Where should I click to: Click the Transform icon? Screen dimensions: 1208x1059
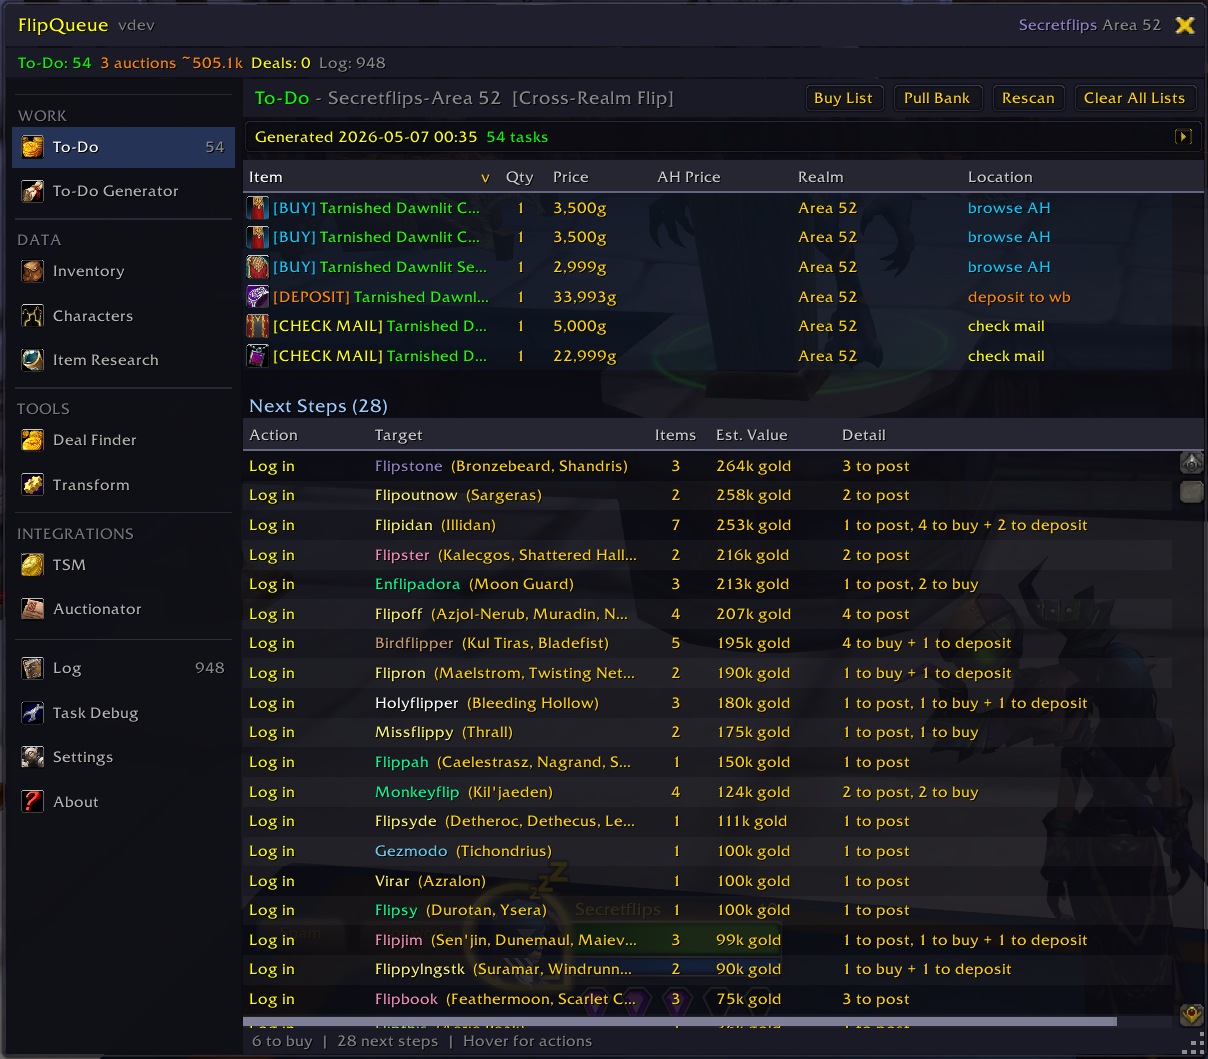33,485
